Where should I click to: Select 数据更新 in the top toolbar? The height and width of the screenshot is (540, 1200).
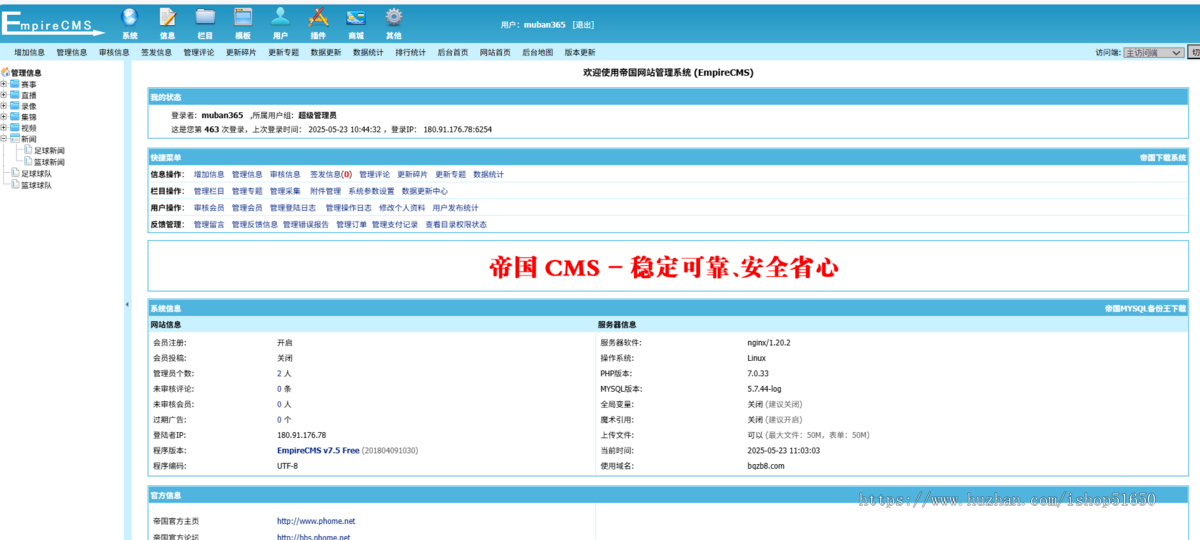tap(325, 52)
